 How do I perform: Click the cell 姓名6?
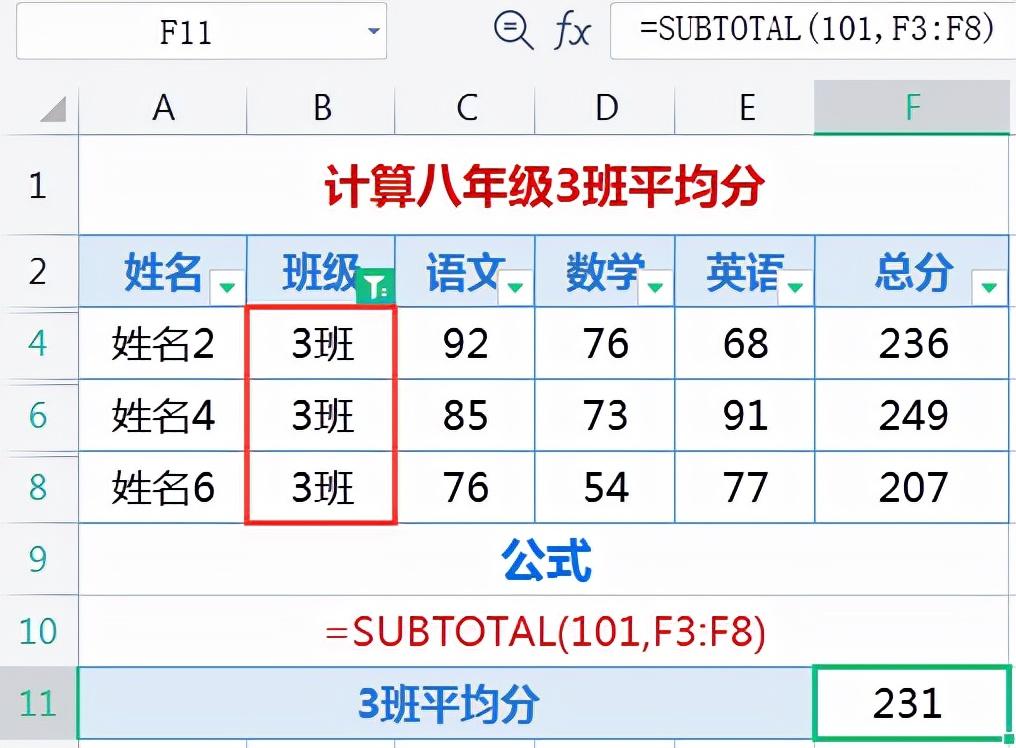[x=163, y=487]
